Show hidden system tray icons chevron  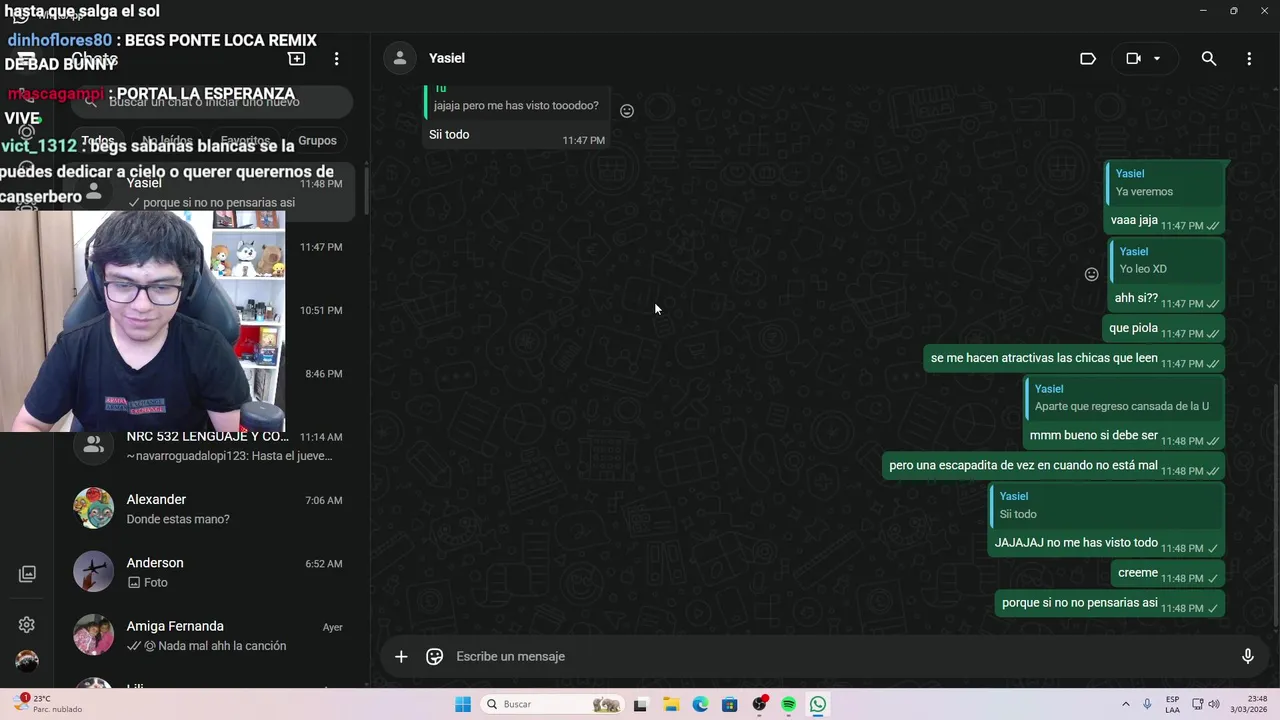click(x=1125, y=705)
